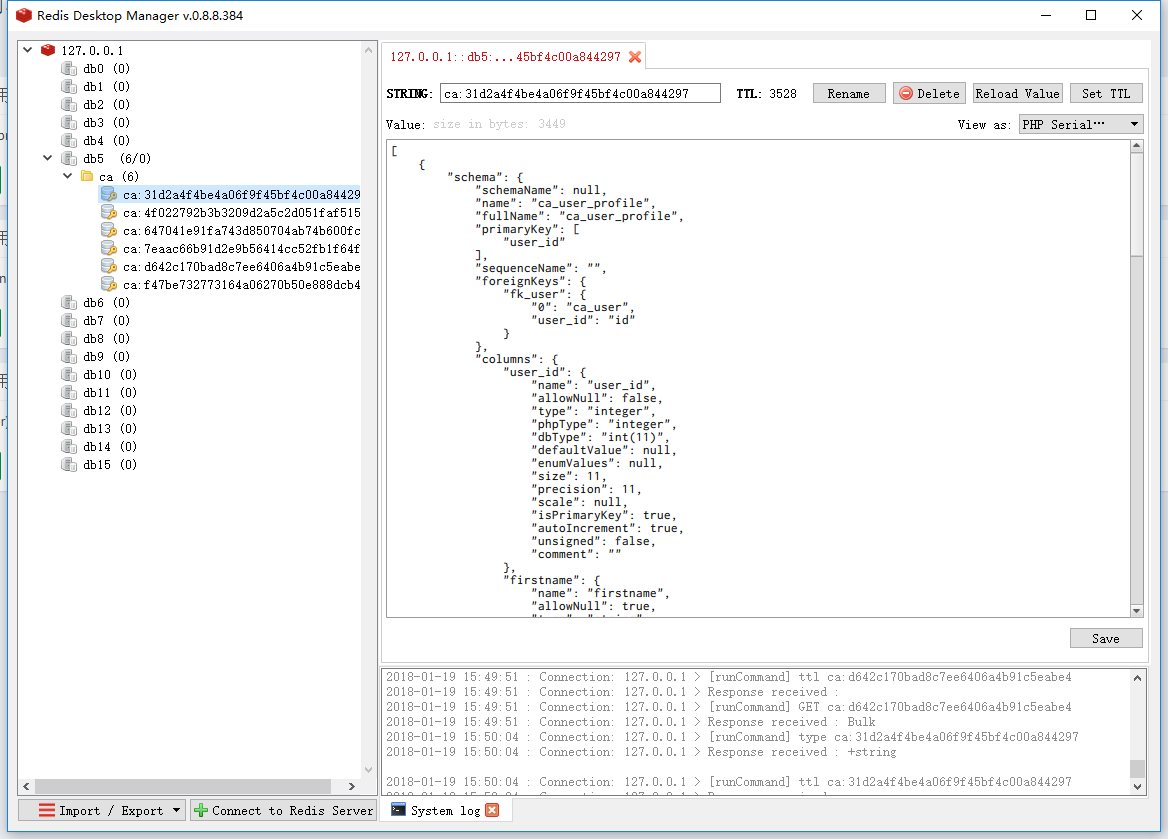Click the red Redis server icon for 127.0.0.1

(x=48, y=50)
